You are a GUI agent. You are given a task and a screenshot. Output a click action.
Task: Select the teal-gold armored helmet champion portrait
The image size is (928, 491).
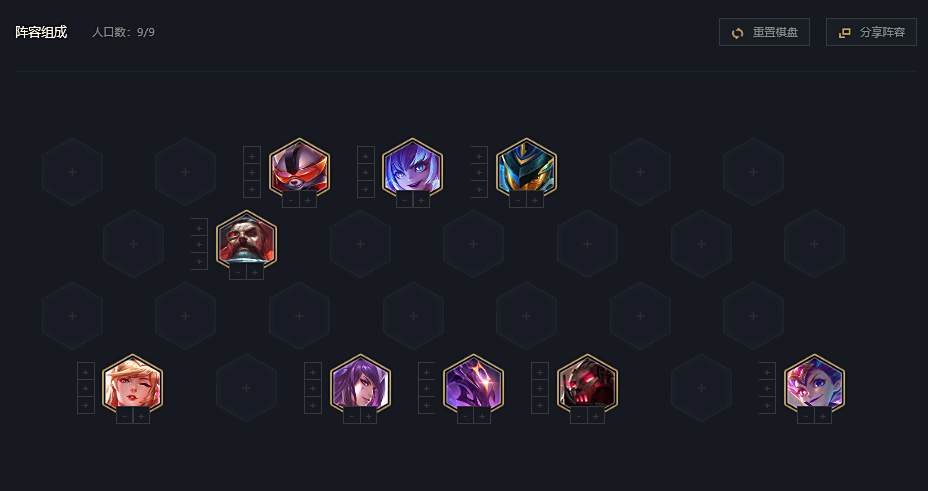coord(526,168)
